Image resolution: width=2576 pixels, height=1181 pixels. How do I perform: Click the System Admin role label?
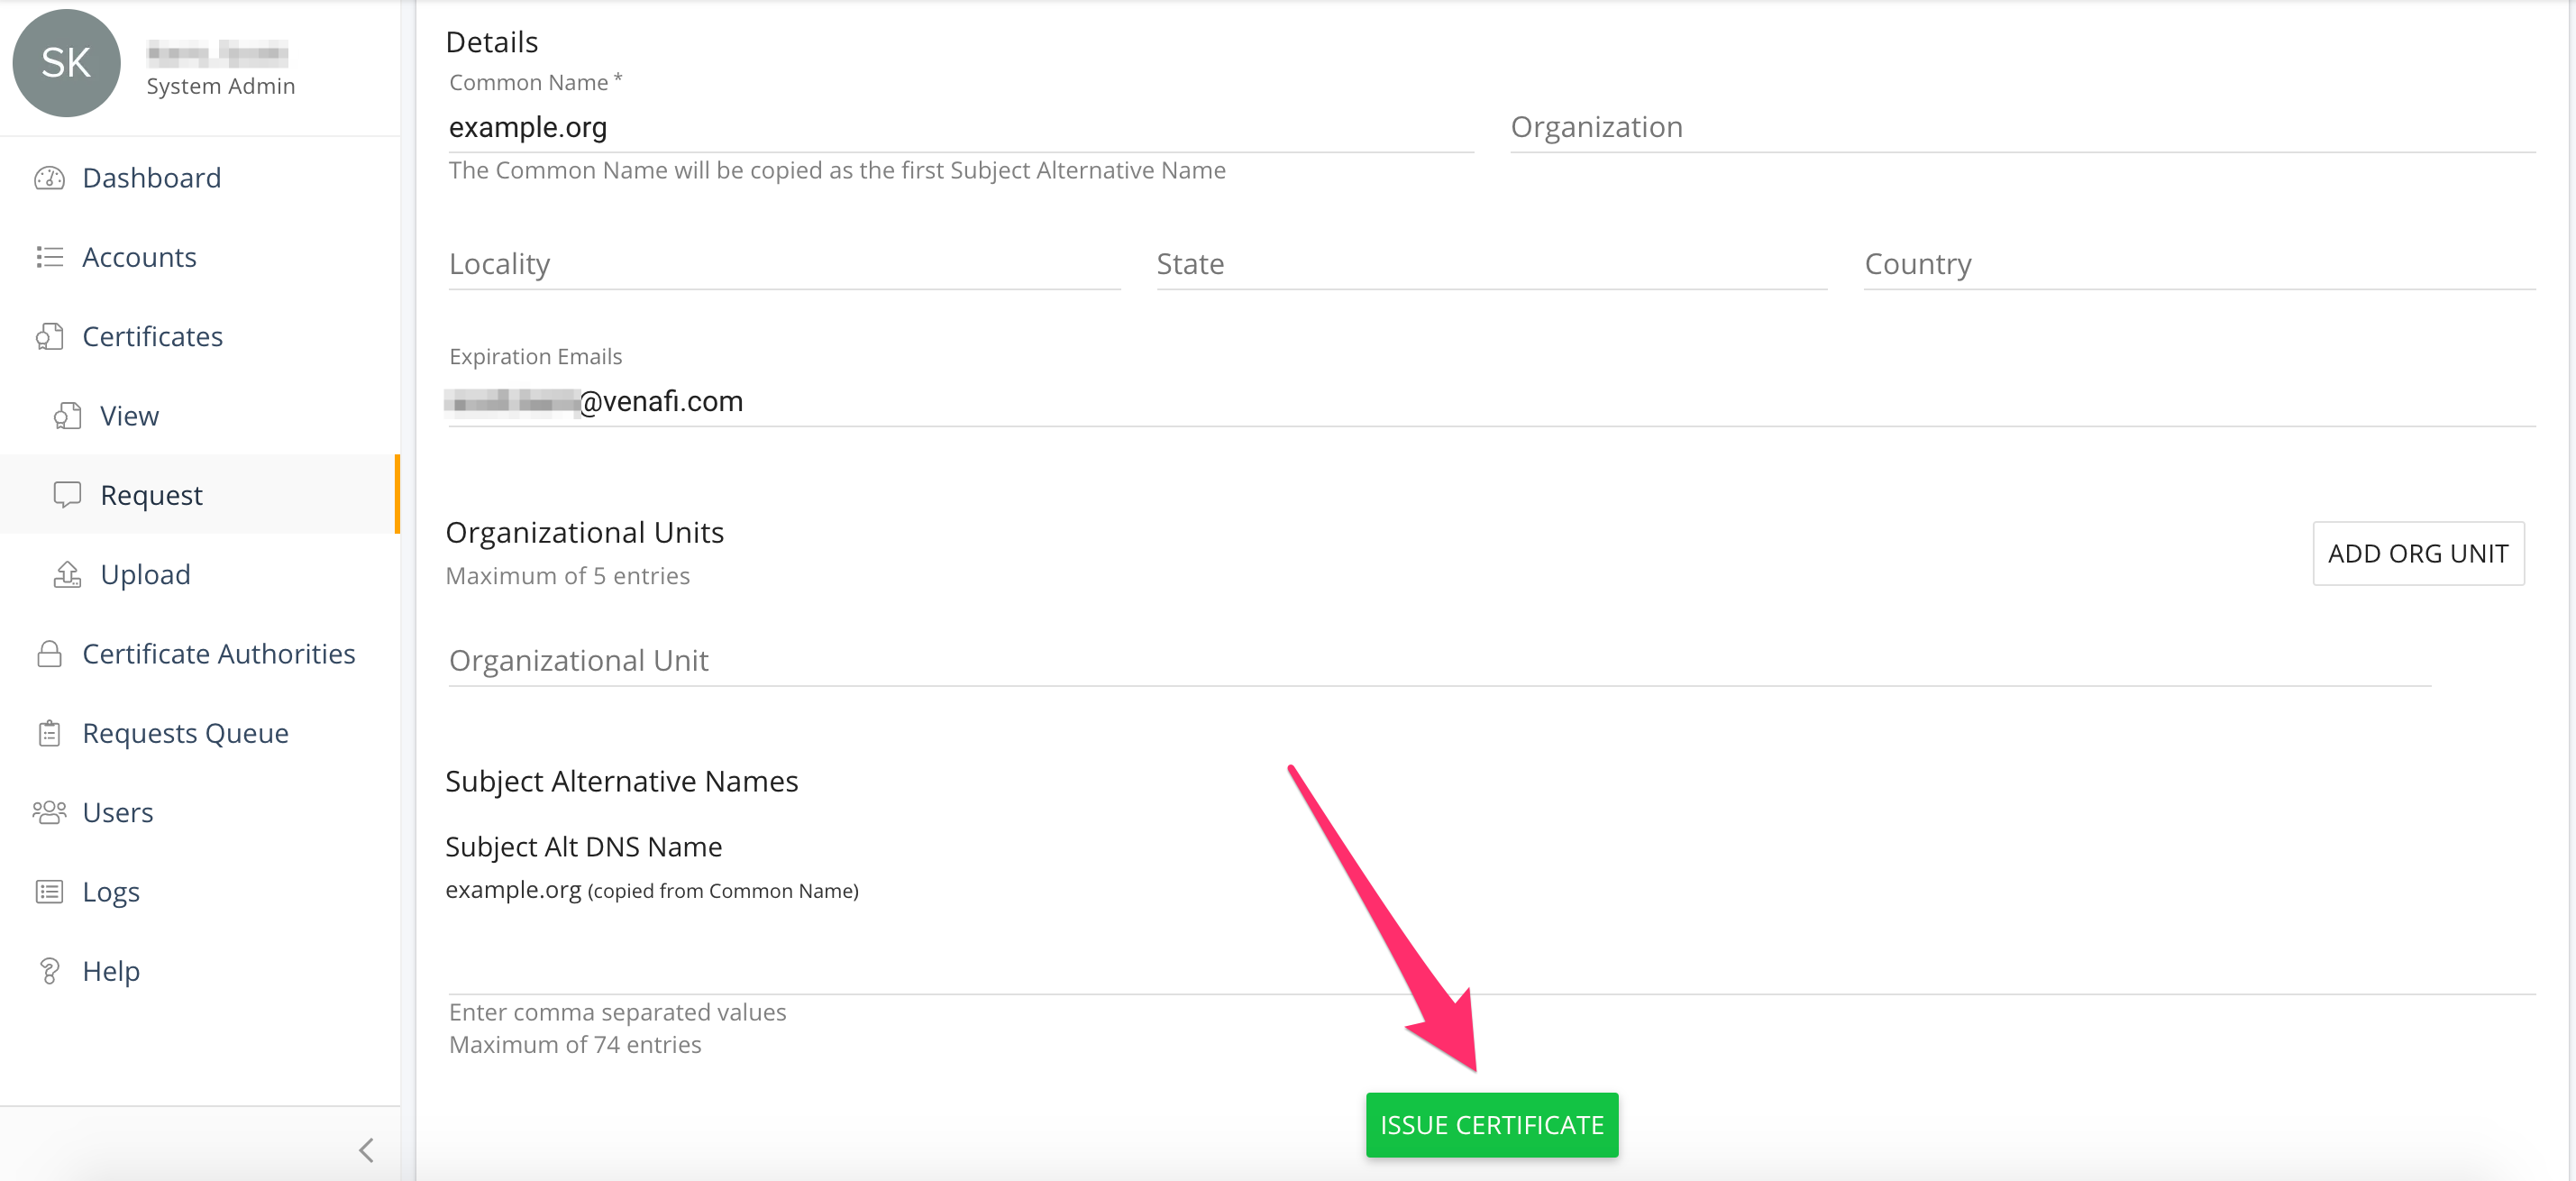coord(221,86)
